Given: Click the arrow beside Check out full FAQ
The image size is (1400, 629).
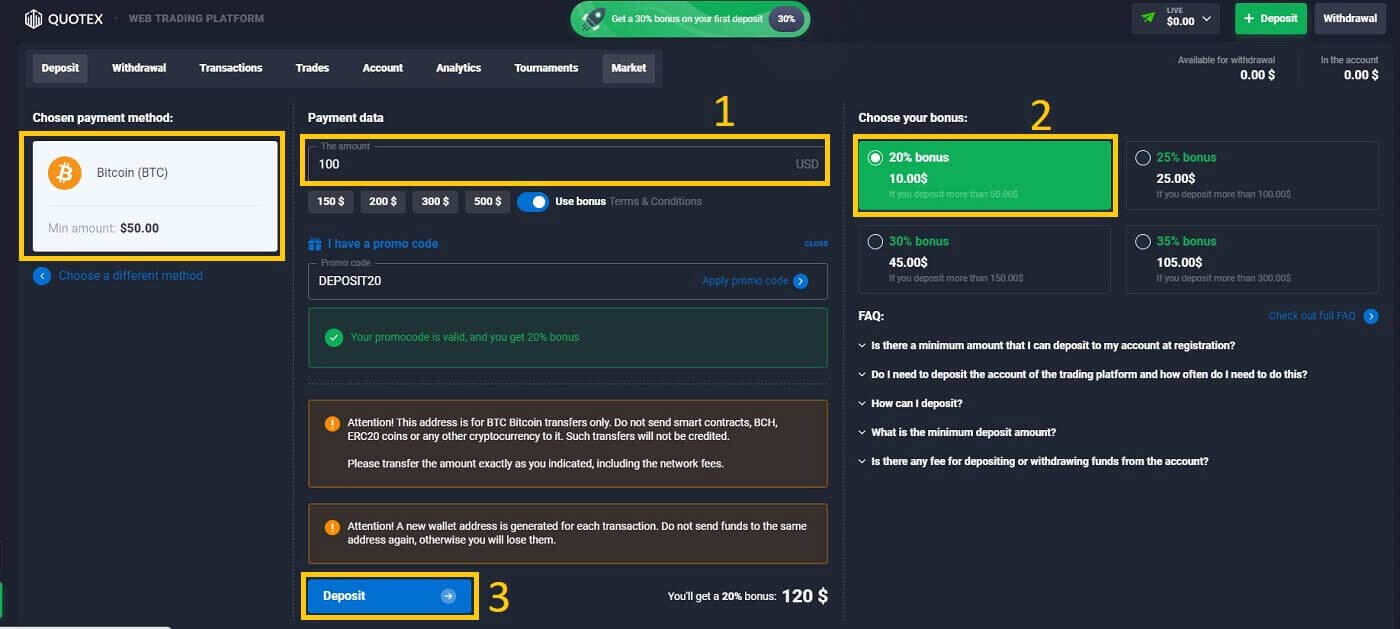Looking at the screenshot, I should [1370, 316].
